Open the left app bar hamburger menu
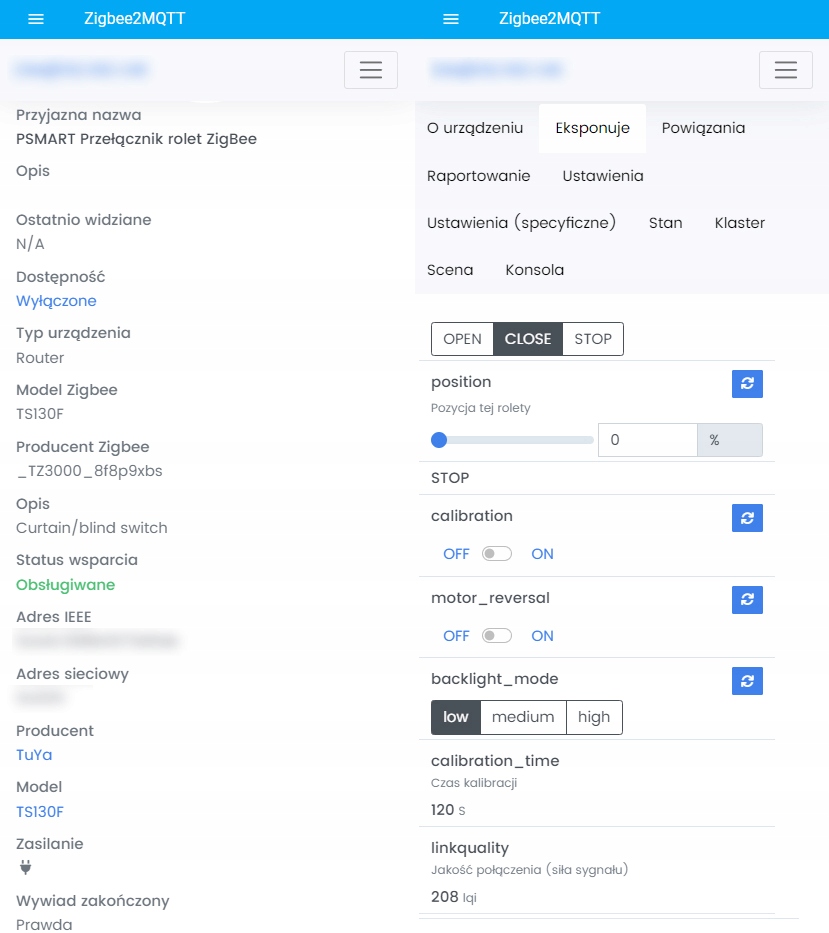Viewport: 829px width, 933px height. click(x=36, y=19)
